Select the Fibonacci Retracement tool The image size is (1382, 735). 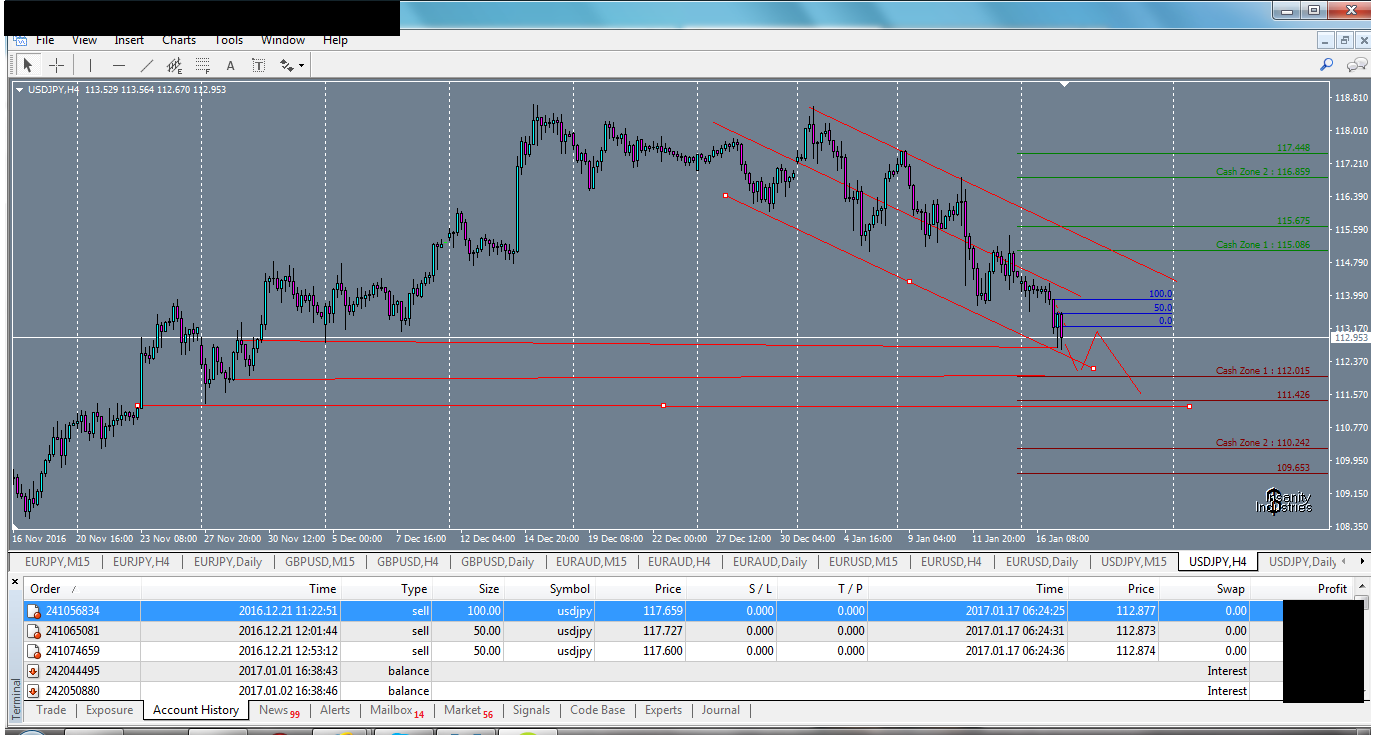(x=202, y=65)
